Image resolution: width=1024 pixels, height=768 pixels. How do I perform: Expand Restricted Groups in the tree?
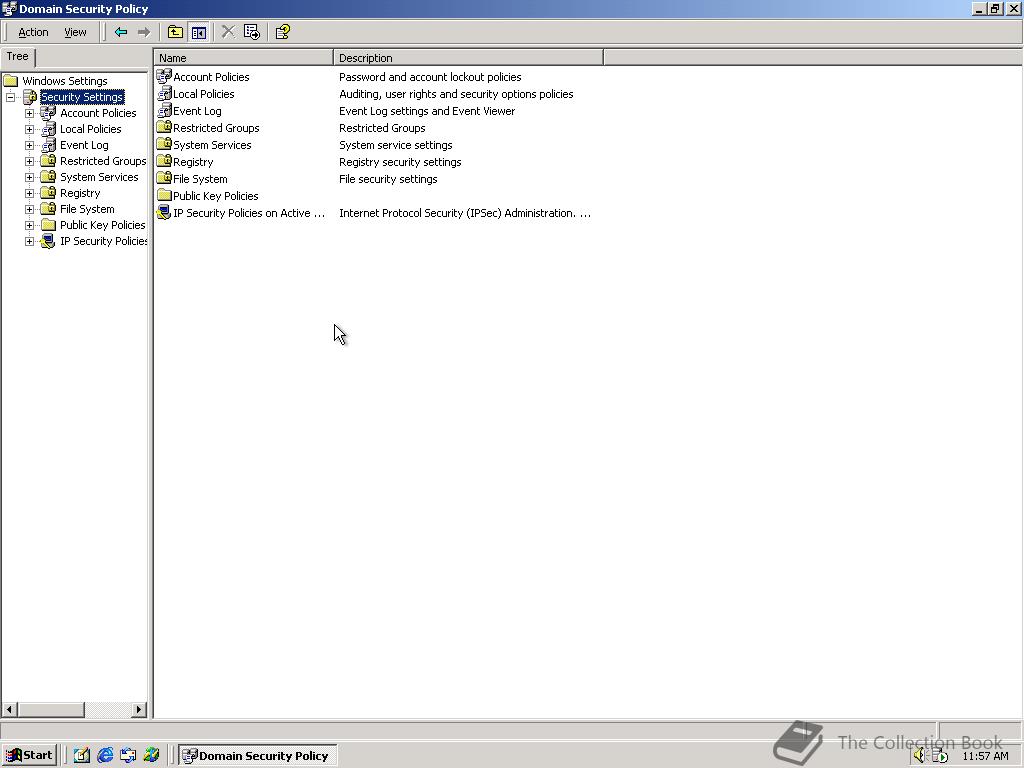29,161
